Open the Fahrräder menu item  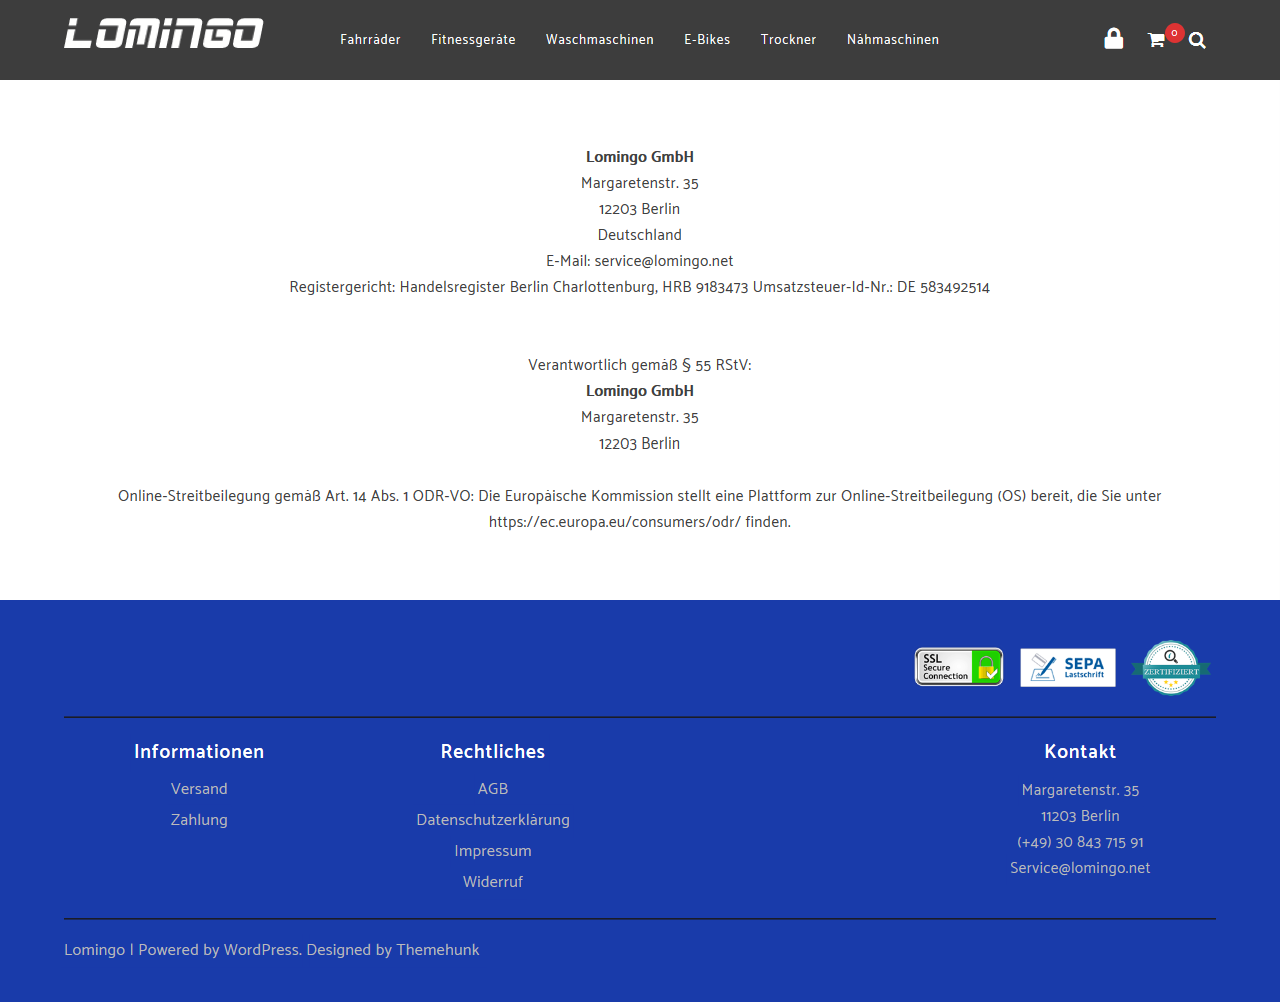pos(370,40)
